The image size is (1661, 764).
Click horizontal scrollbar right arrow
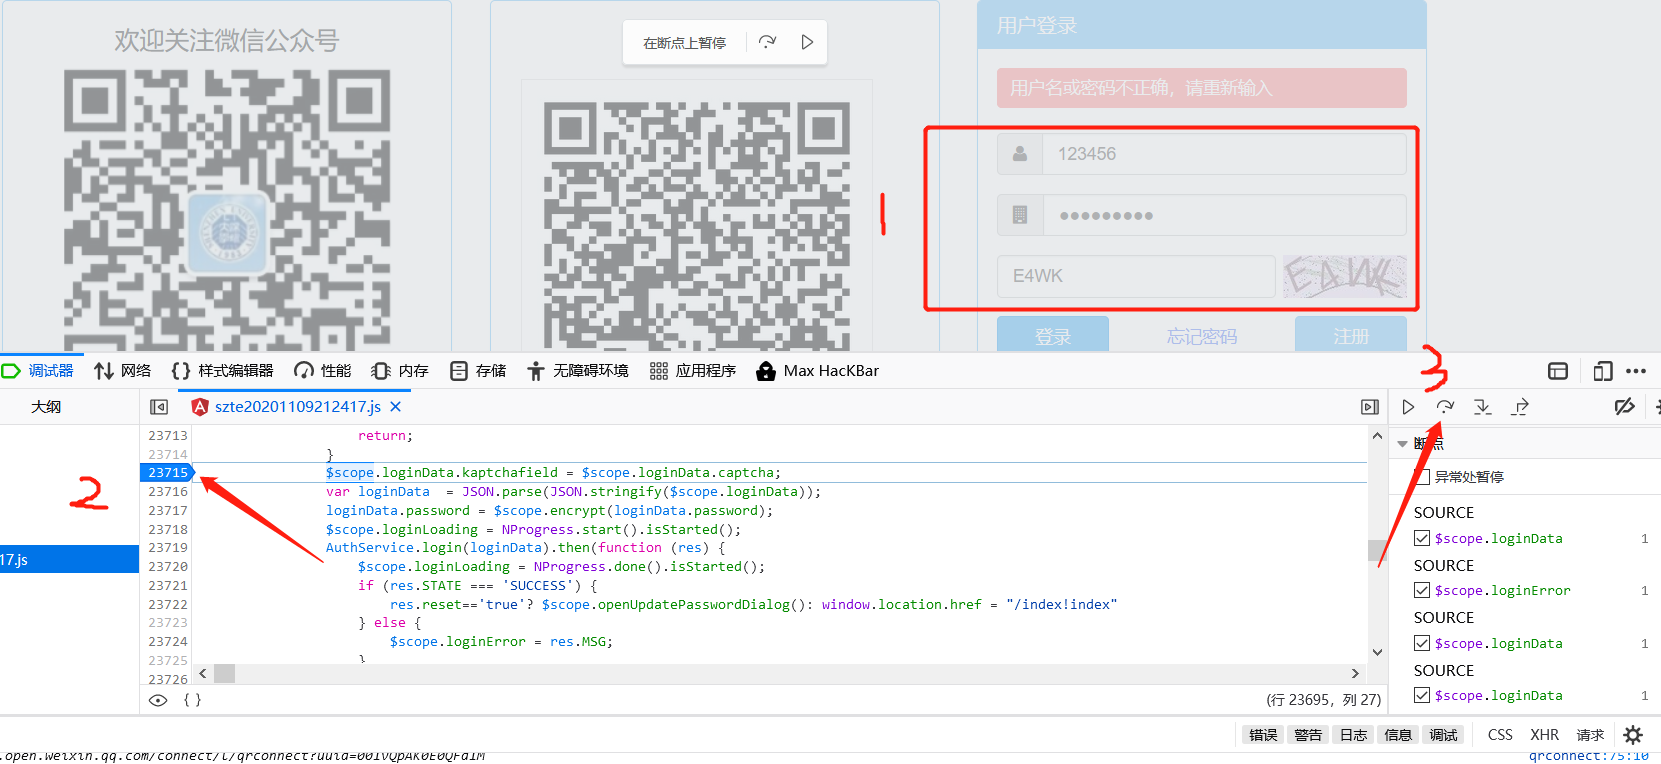(1355, 673)
